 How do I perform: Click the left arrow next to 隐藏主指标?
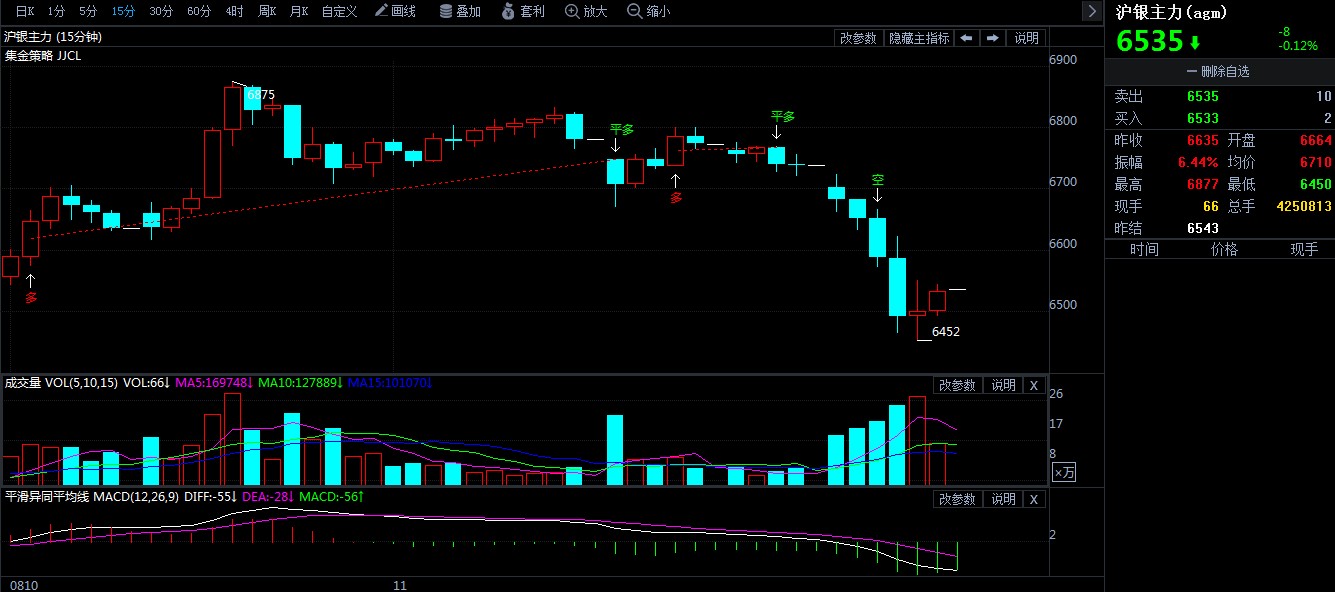(966, 38)
